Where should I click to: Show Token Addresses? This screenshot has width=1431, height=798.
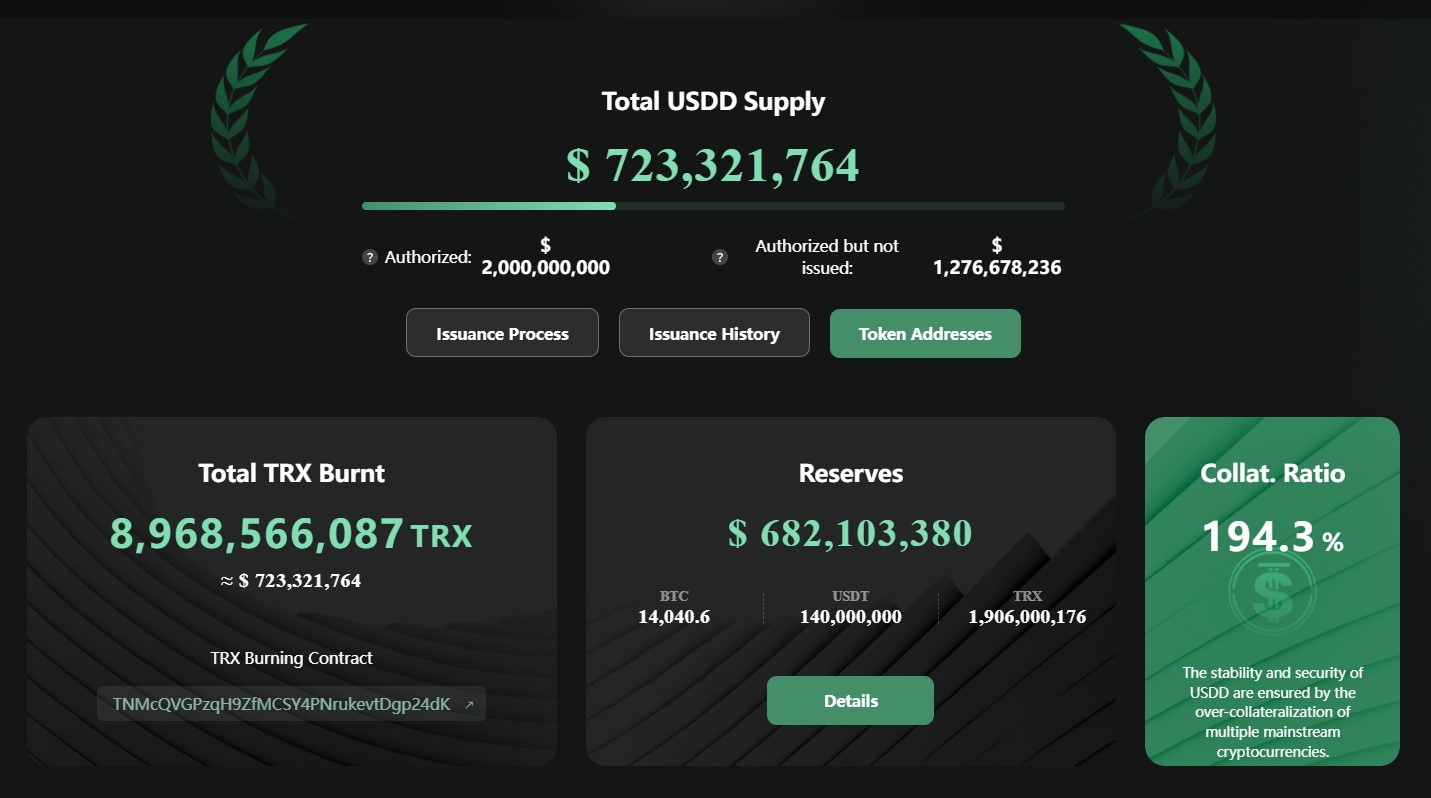(x=925, y=333)
